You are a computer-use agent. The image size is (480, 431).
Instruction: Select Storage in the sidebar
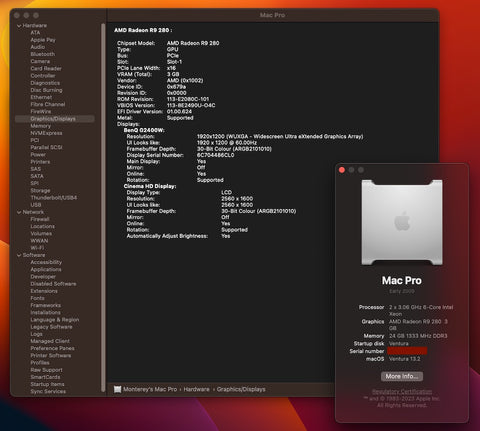tap(40, 191)
